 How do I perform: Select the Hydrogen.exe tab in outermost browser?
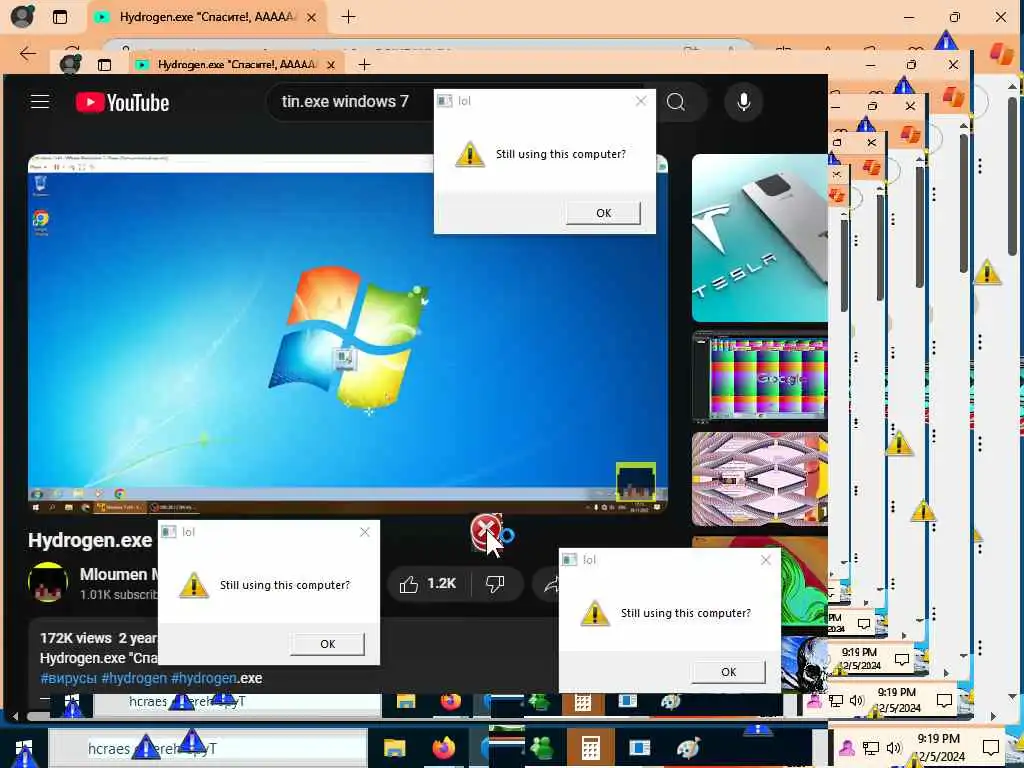(206, 17)
